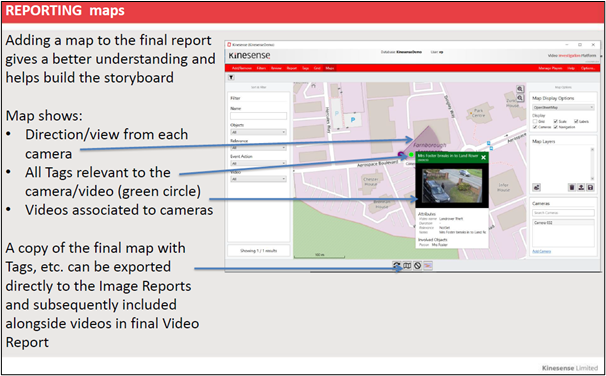The image size is (606, 376).
Task: Click the add map layer icon
Action: [536, 187]
